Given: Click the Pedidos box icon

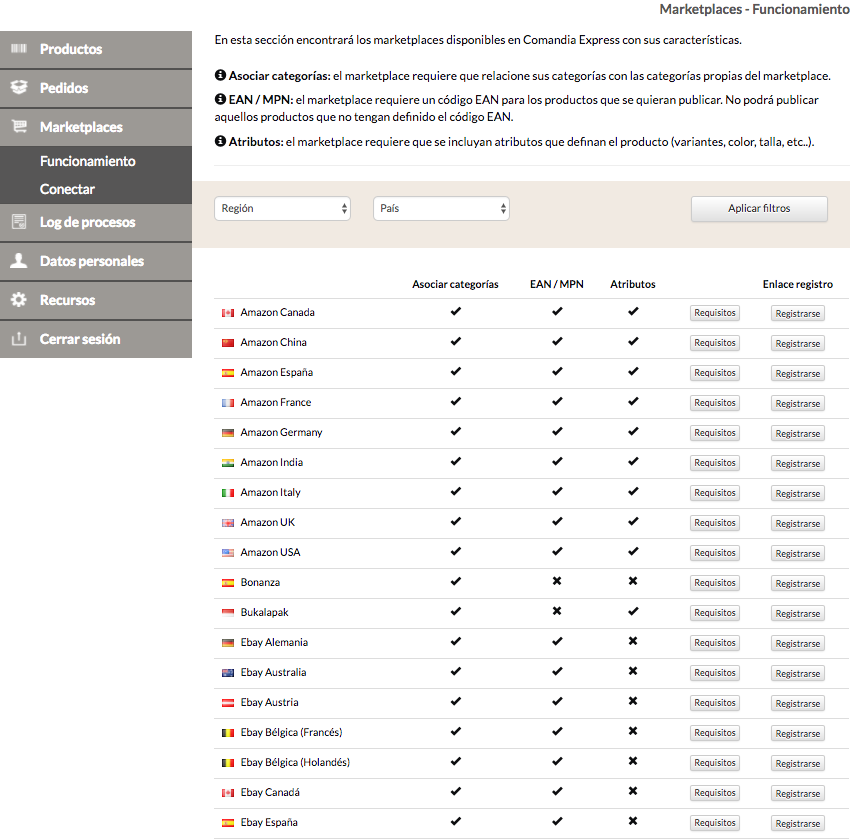Looking at the screenshot, I should 19,87.
